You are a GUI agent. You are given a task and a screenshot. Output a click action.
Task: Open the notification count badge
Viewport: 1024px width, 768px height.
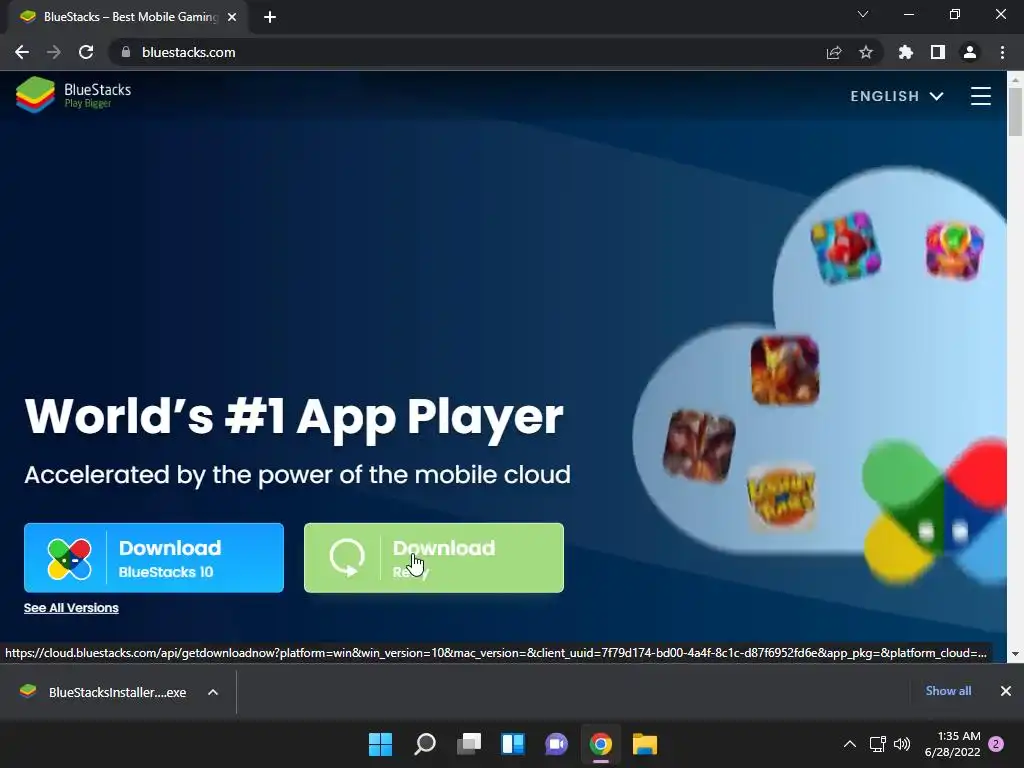pyautogui.click(x=996, y=744)
